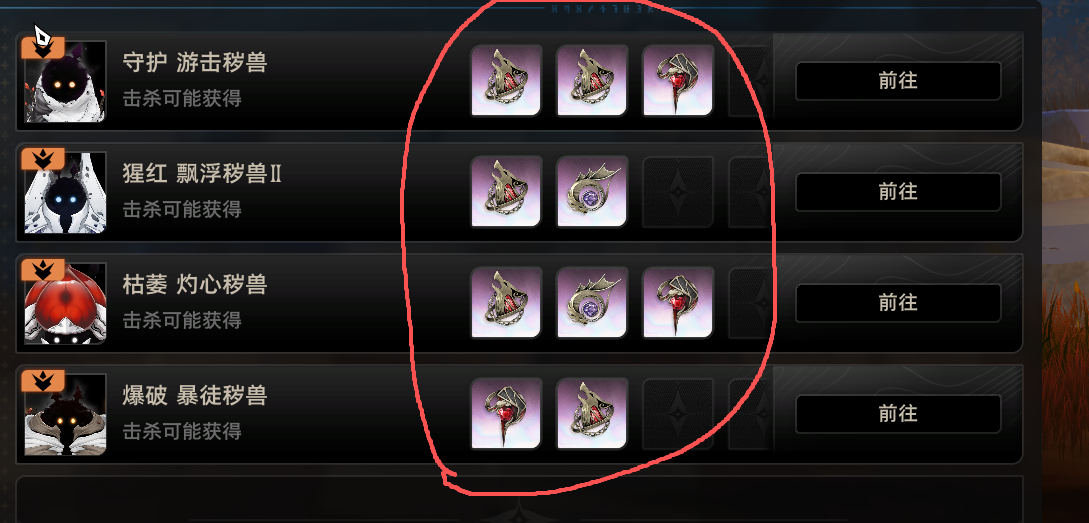Image resolution: width=1089 pixels, height=523 pixels.
Task: Click wolf-crest item in 枯萎 灼心秽兽 row
Action: point(506,303)
